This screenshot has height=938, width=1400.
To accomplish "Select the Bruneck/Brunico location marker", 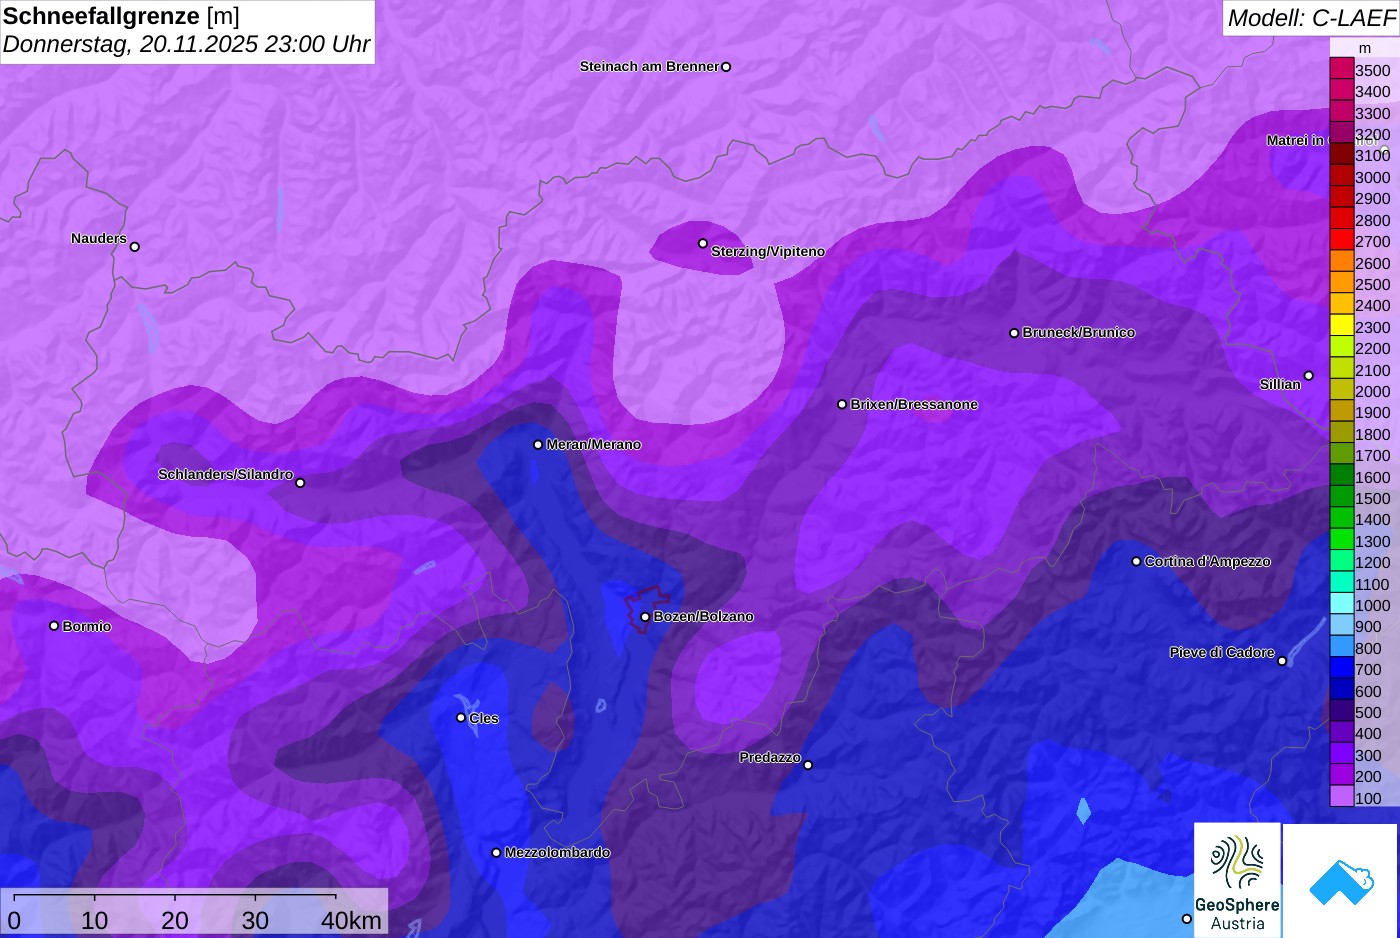I will pos(1014,333).
